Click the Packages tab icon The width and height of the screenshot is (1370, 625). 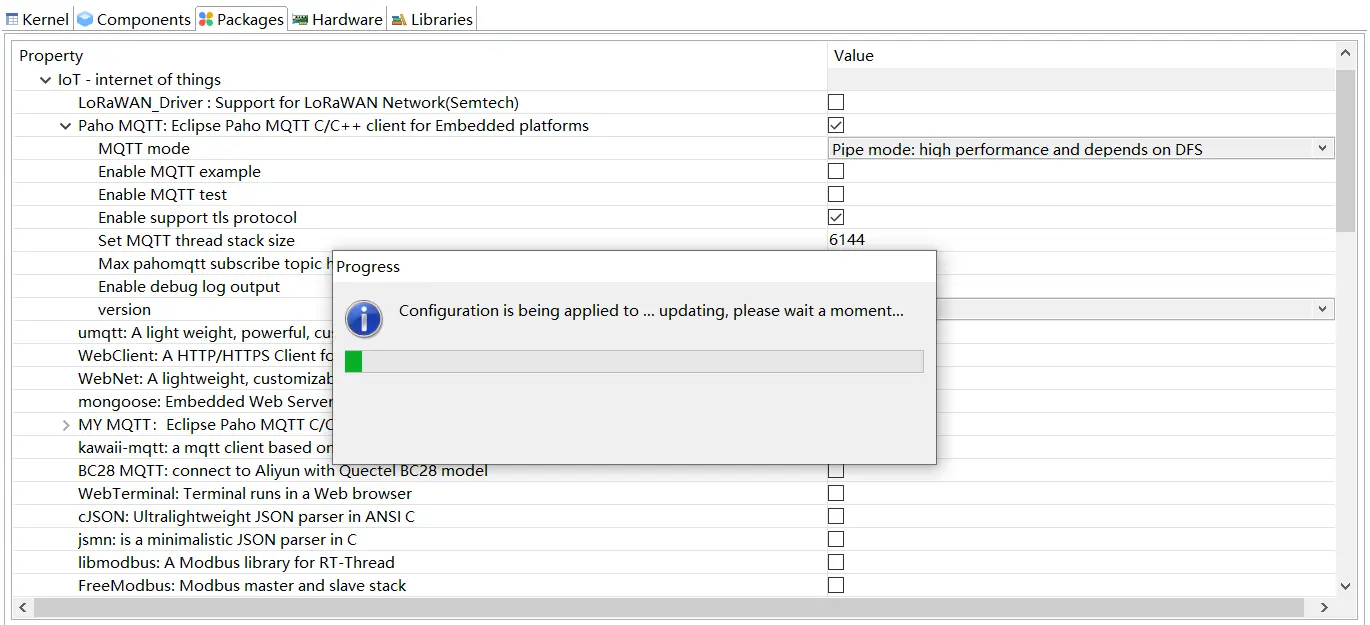(206, 19)
